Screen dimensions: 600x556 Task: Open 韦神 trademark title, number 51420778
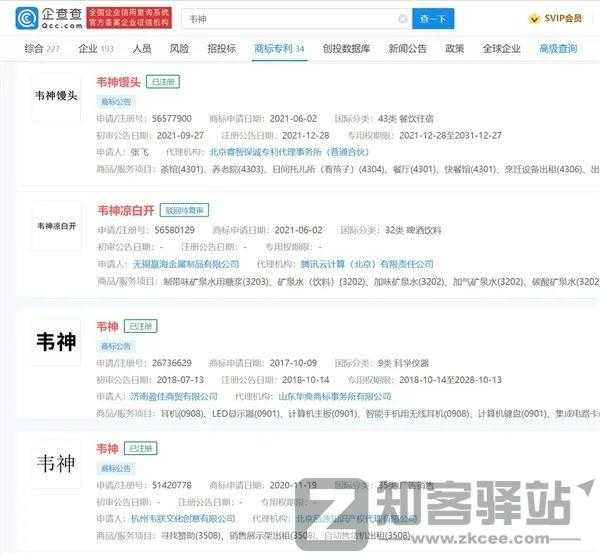tap(108, 448)
